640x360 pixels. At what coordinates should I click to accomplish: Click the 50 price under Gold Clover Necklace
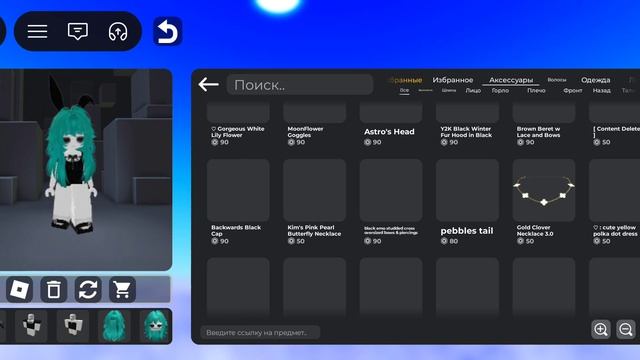pyautogui.click(x=525, y=241)
